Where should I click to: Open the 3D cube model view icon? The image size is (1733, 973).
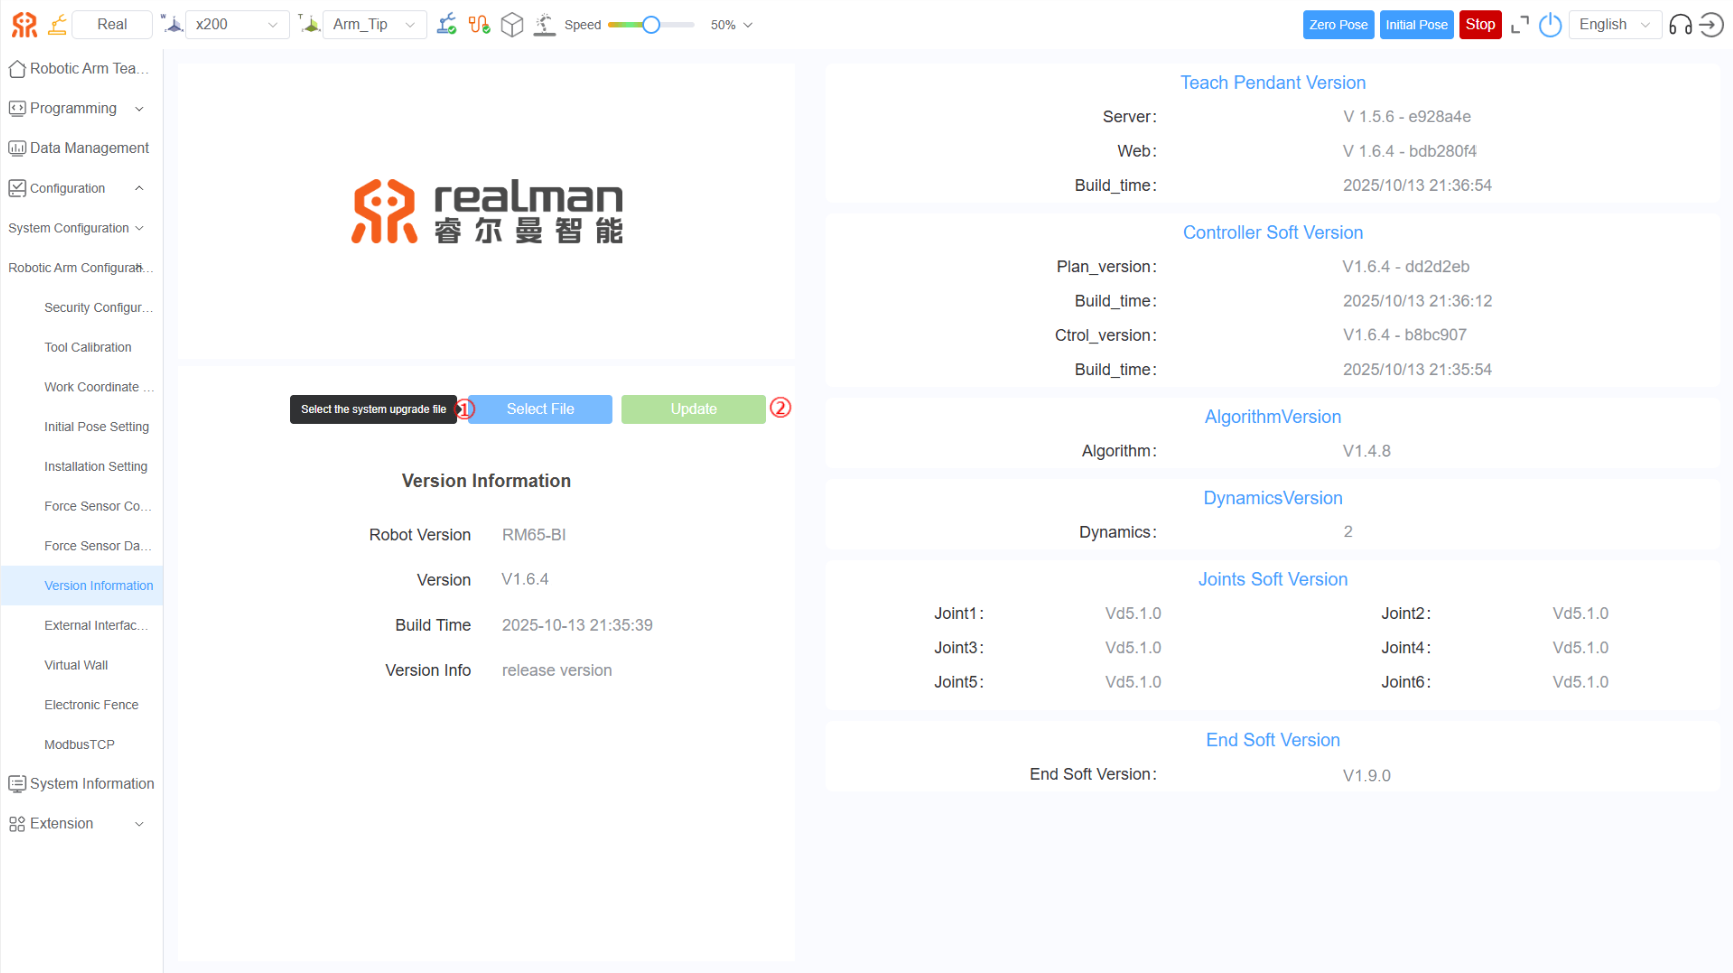coord(512,24)
